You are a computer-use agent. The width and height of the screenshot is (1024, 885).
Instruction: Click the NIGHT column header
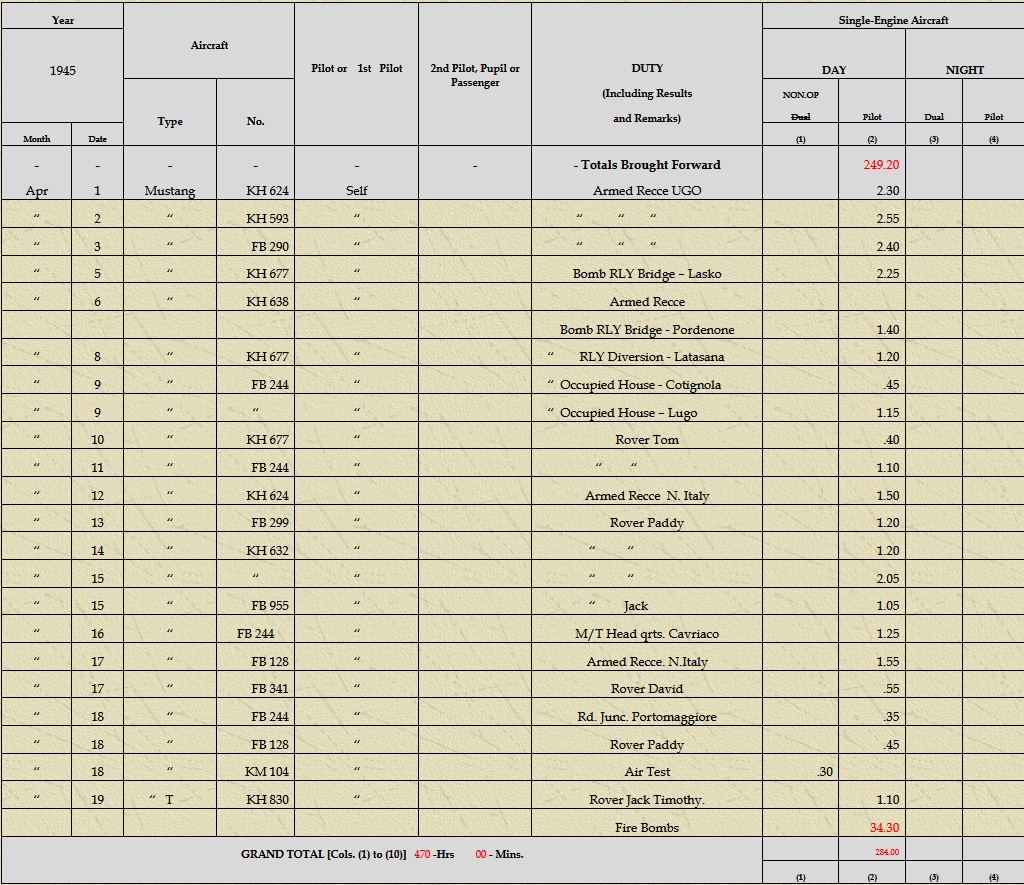965,70
